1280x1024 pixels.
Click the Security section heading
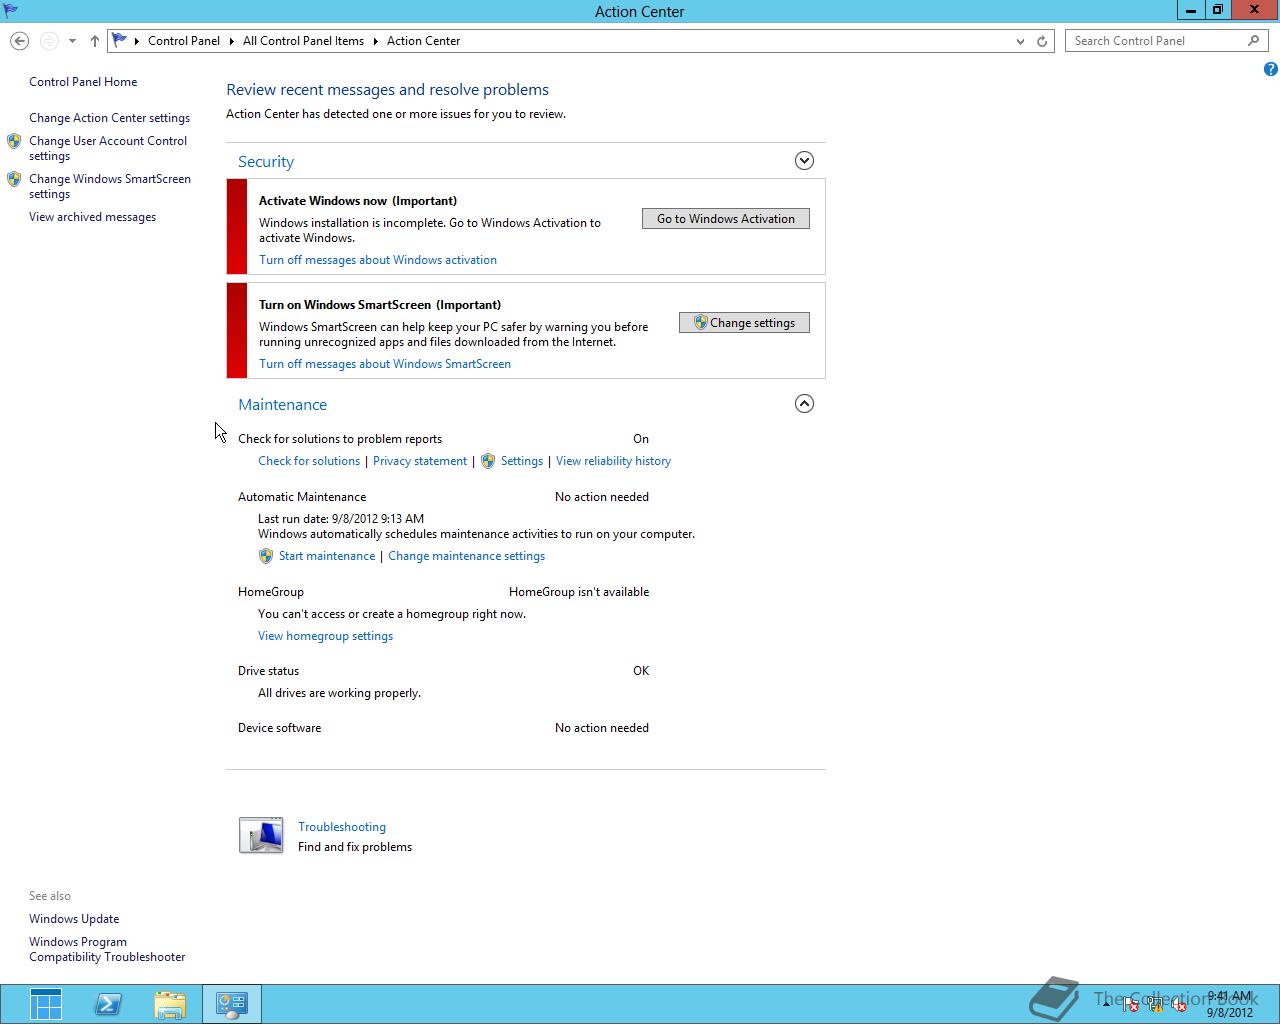click(x=266, y=162)
